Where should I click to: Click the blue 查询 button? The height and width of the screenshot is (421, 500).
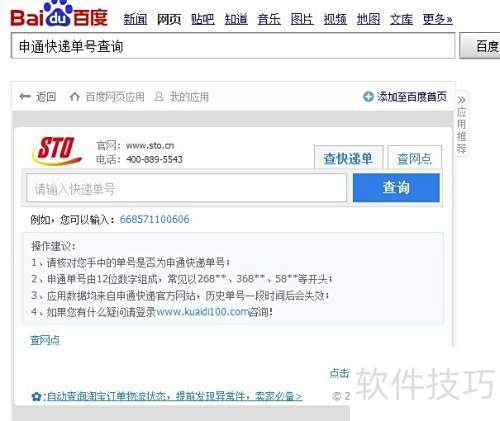click(x=396, y=187)
